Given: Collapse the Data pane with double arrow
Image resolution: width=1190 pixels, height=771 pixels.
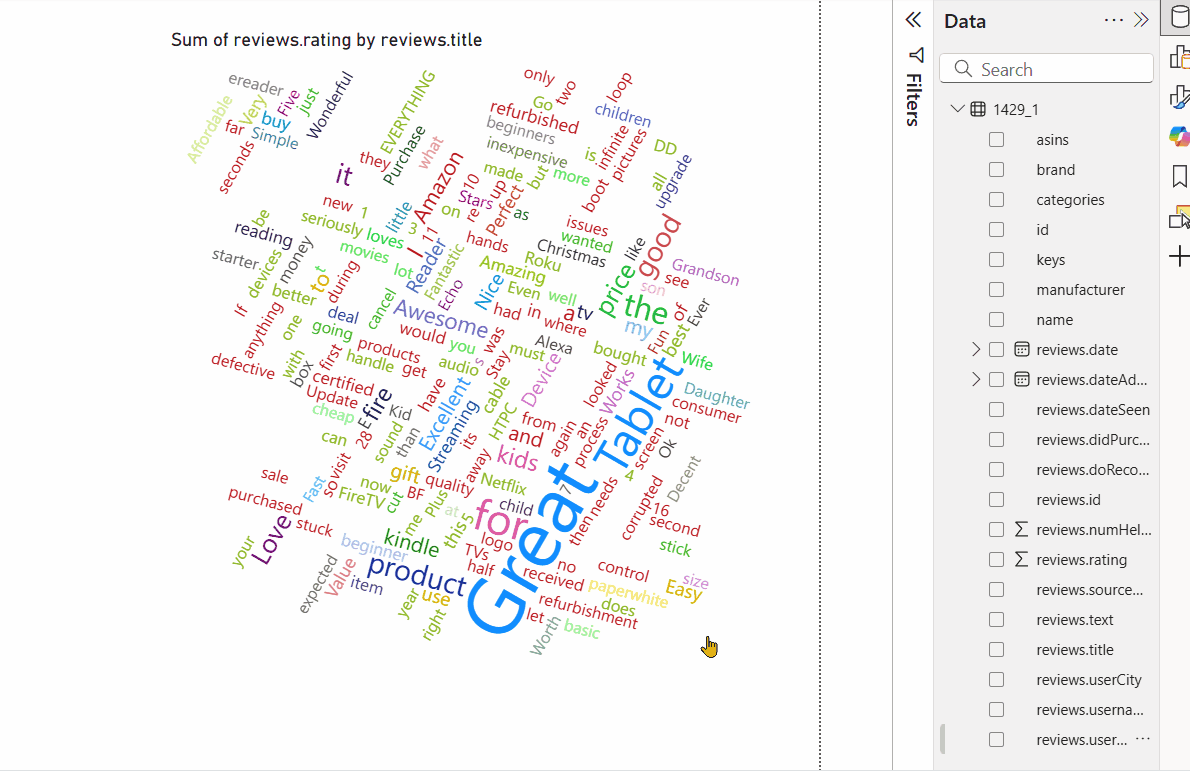Looking at the screenshot, I should pyautogui.click(x=1141, y=21).
